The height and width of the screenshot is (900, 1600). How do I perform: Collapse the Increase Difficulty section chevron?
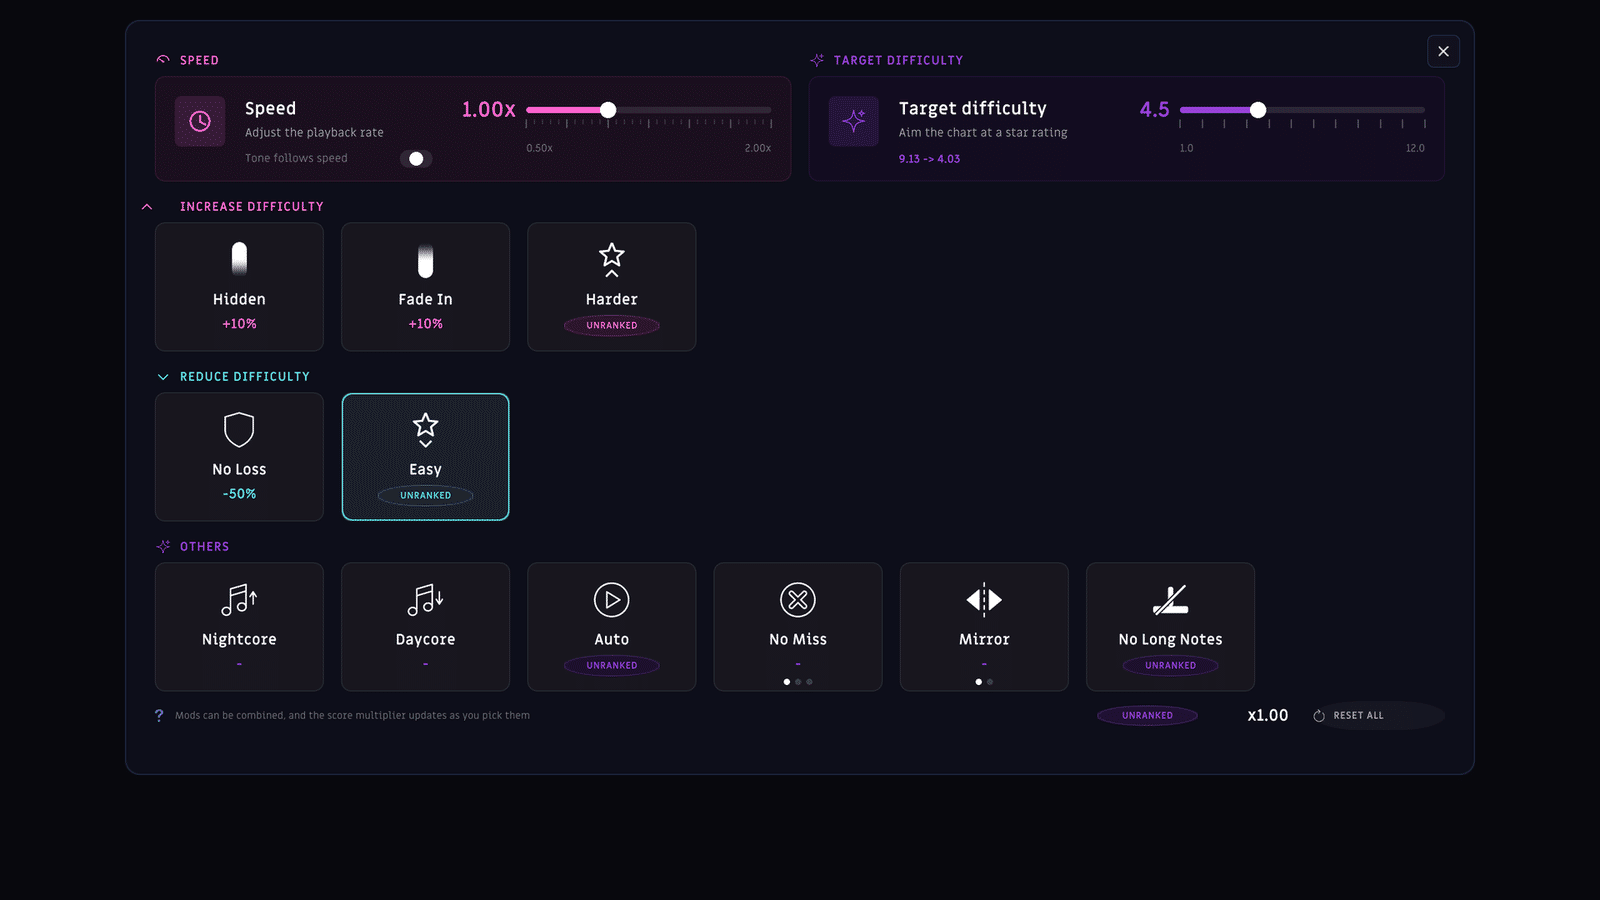click(147, 207)
